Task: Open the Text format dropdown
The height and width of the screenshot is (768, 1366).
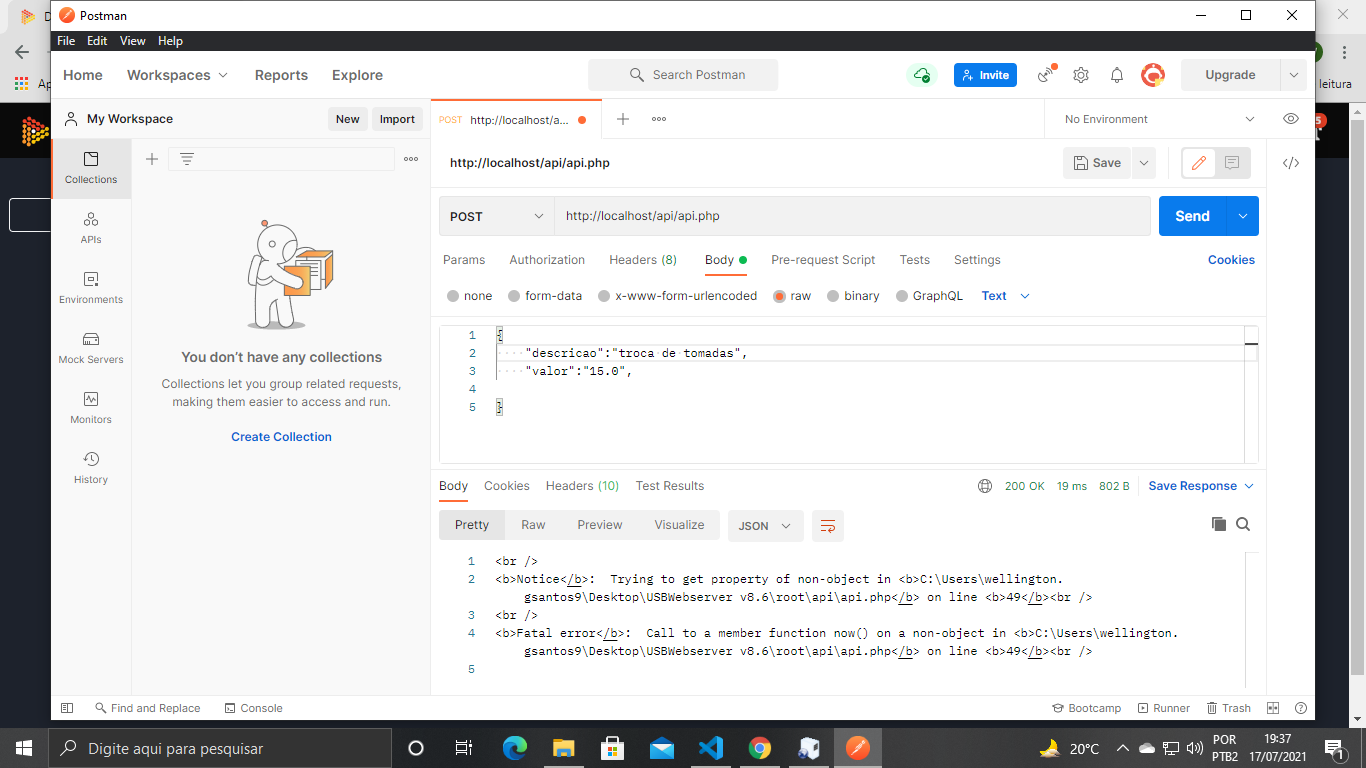Action: click(x=1005, y=296)
